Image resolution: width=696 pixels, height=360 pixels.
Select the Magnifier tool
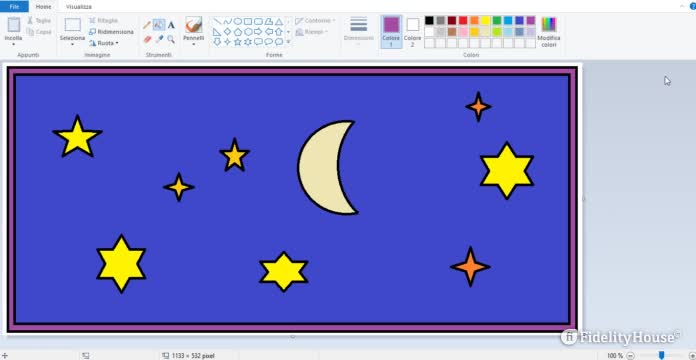171,40
